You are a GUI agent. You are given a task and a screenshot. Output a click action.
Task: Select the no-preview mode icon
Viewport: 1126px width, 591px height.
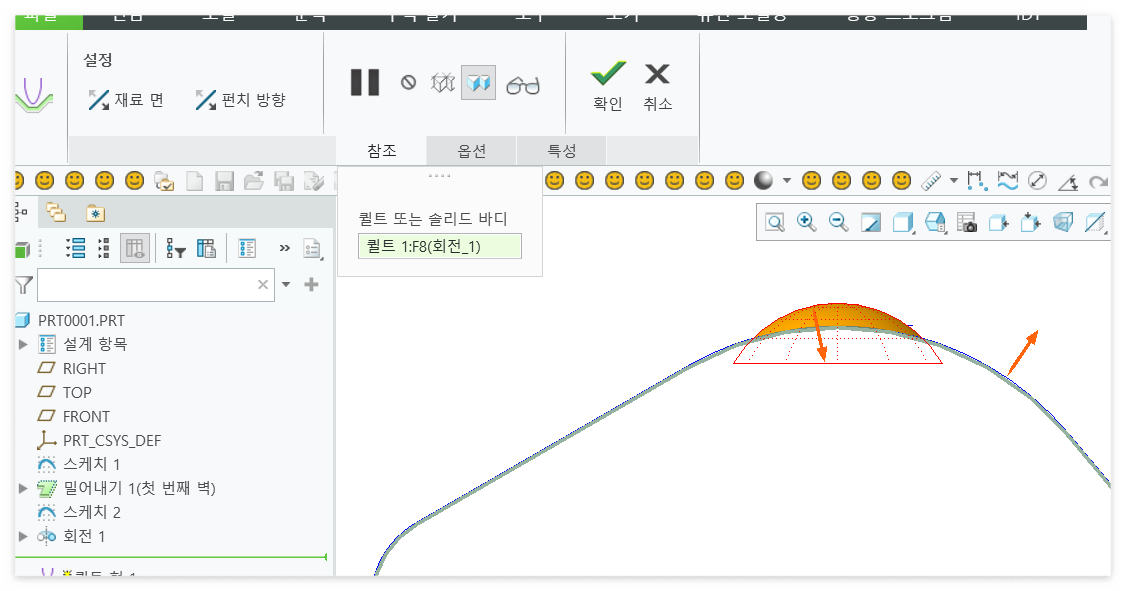pos(409,83)
